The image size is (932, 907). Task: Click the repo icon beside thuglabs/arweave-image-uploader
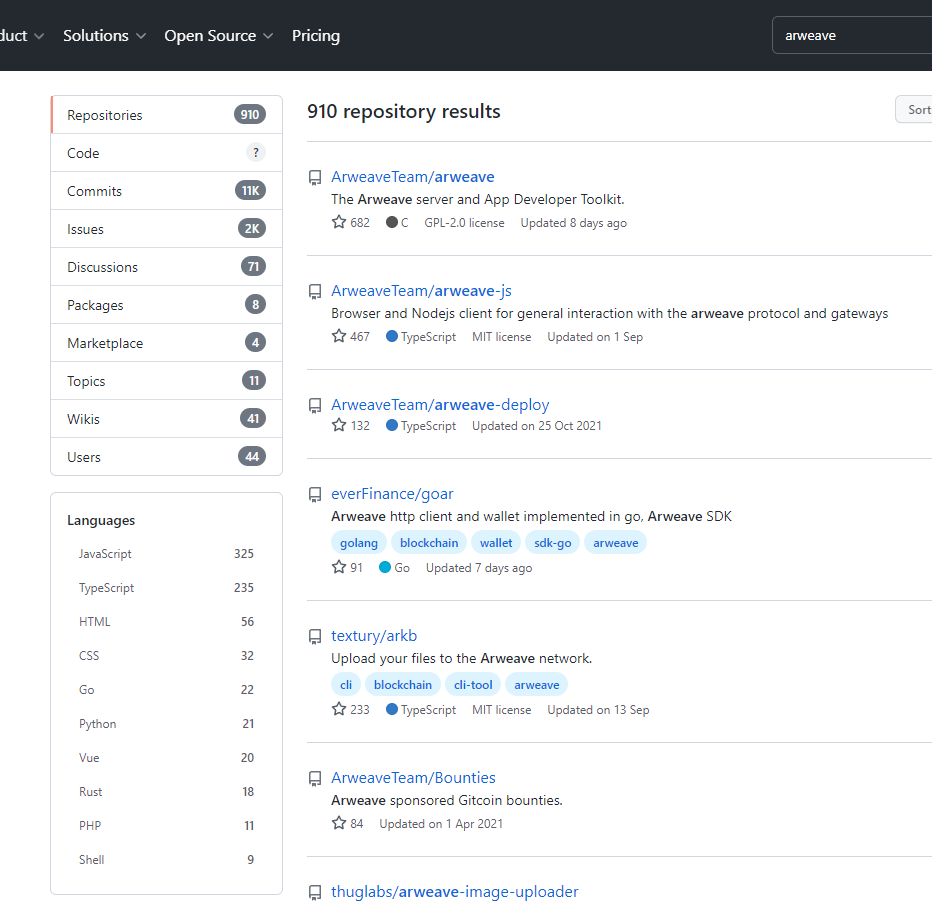point(314,892)
